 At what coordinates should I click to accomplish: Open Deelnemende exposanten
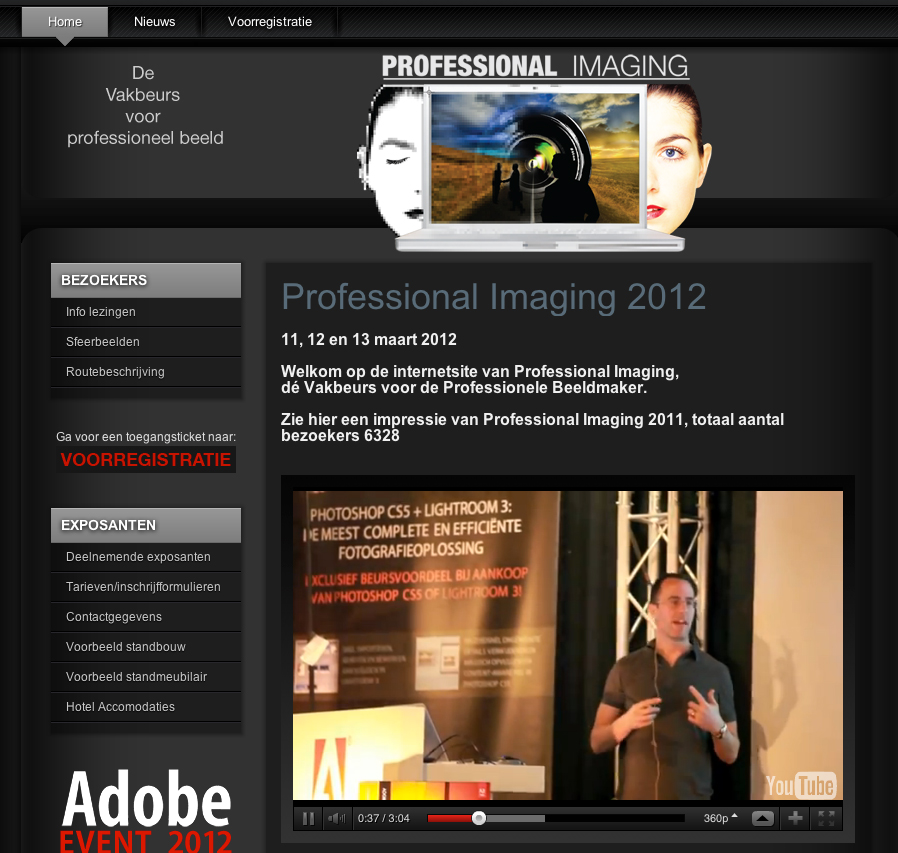pyautogui.click(x=146, y=557)
